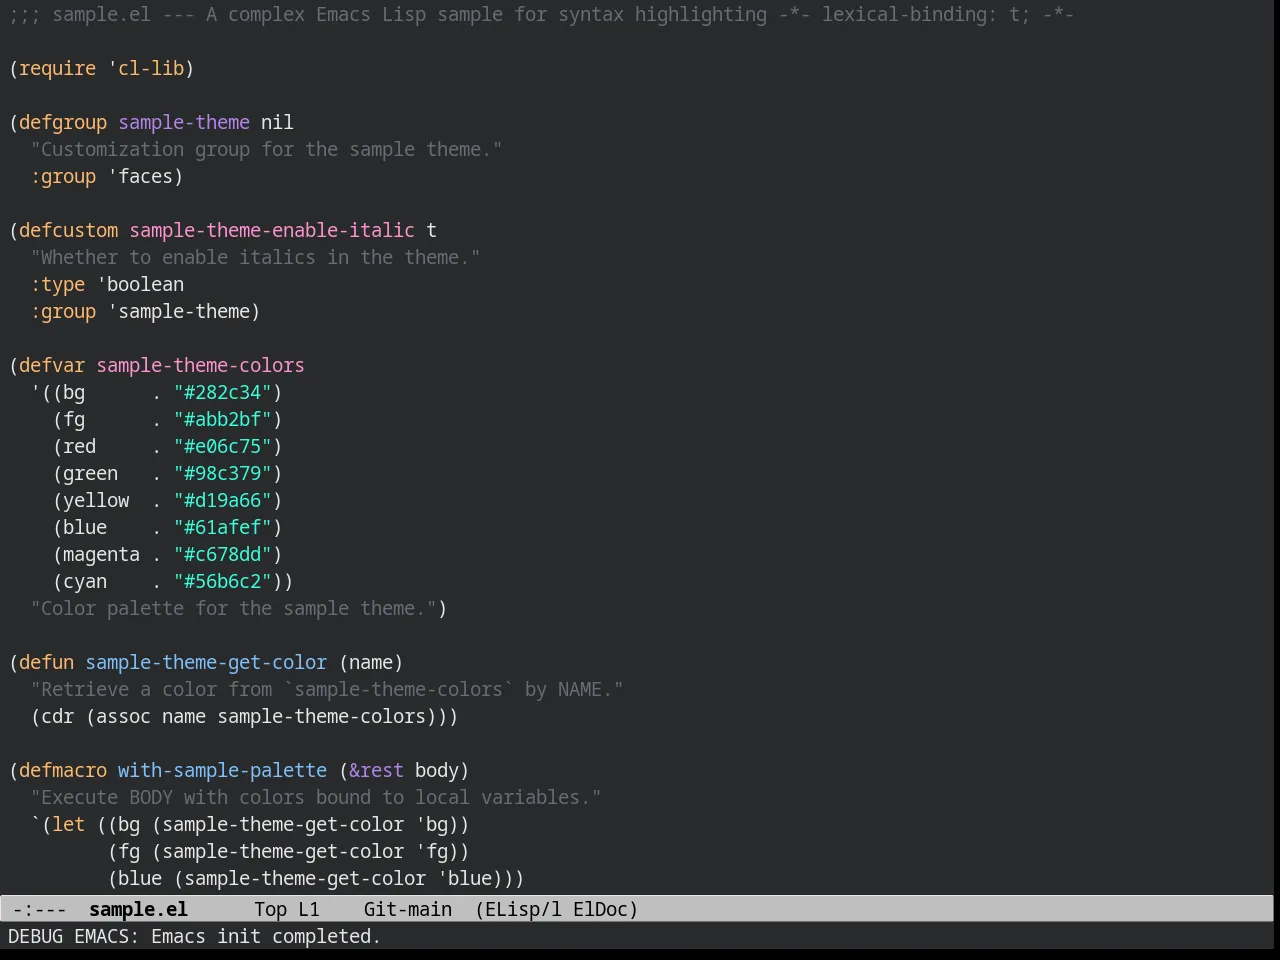Click the 'cyan' key in the palette list
Viewport: 1280px width, 960px height.
pos(85,581)
